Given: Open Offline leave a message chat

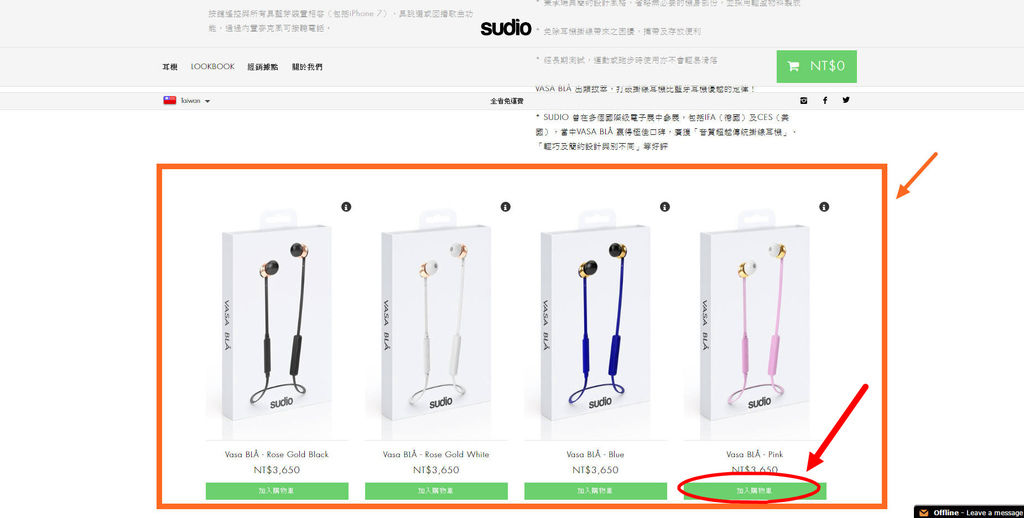Looking at the screenshot, I should [x=969, y=512].
